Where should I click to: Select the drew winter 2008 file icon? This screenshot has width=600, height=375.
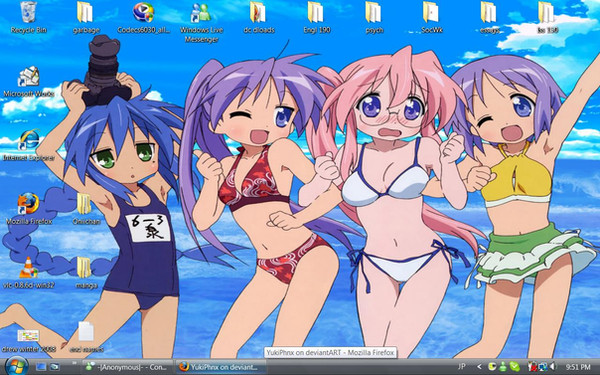point(29,341)
